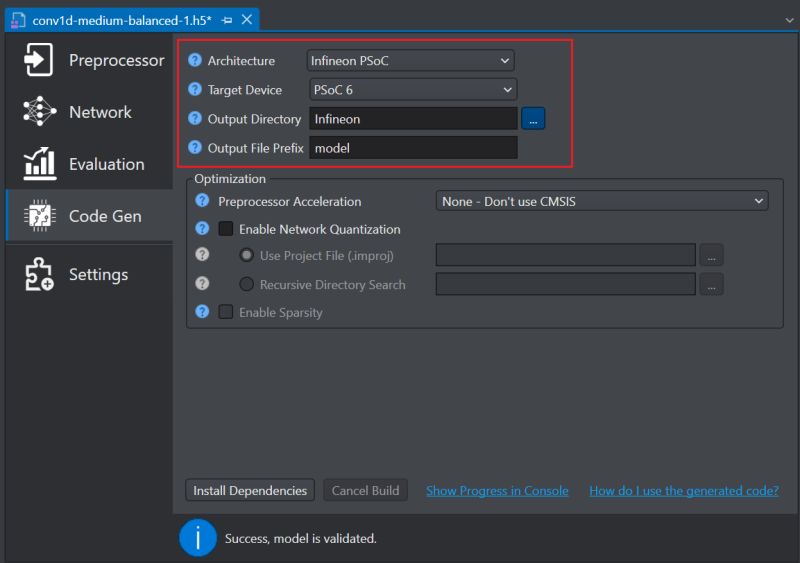Close the conv1d-medium-balanced-1.h5 tab
Viewport: 800px width, 563px height.
pyautogui.click(x=247, y=19)
